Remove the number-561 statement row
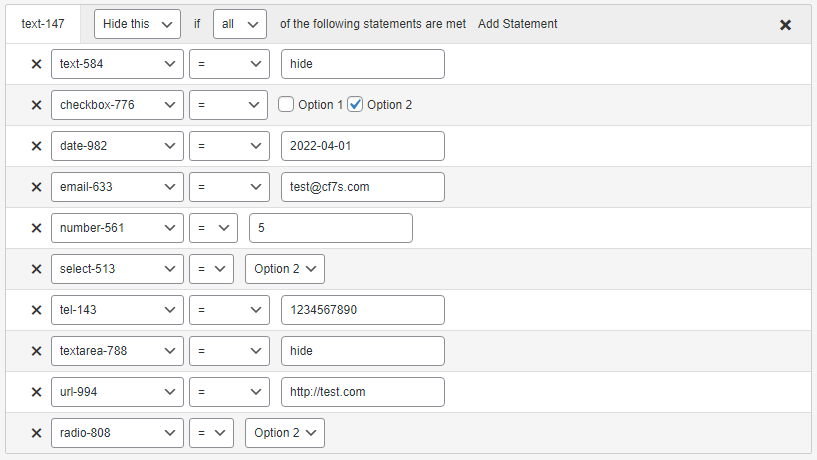 coord(36,228)
